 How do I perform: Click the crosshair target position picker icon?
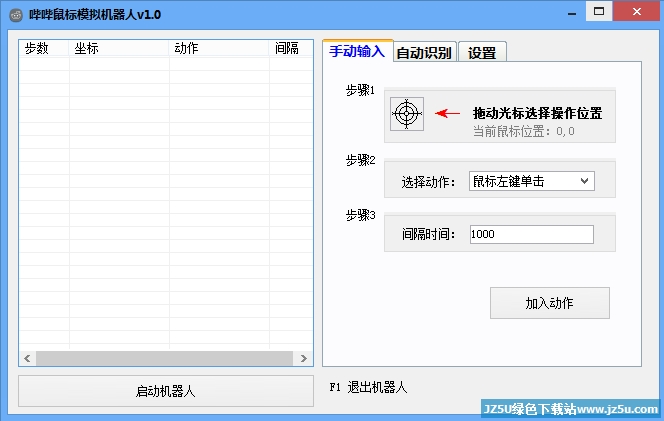407,114
